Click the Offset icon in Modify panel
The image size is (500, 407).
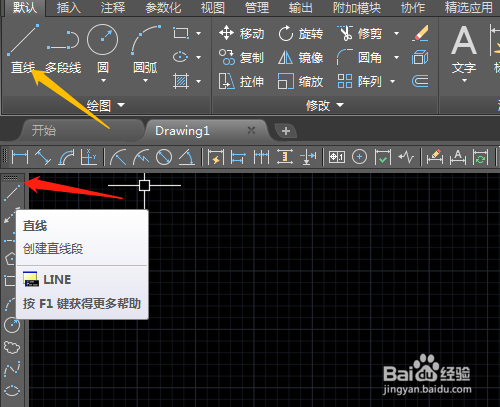click(x=420, y=81)
